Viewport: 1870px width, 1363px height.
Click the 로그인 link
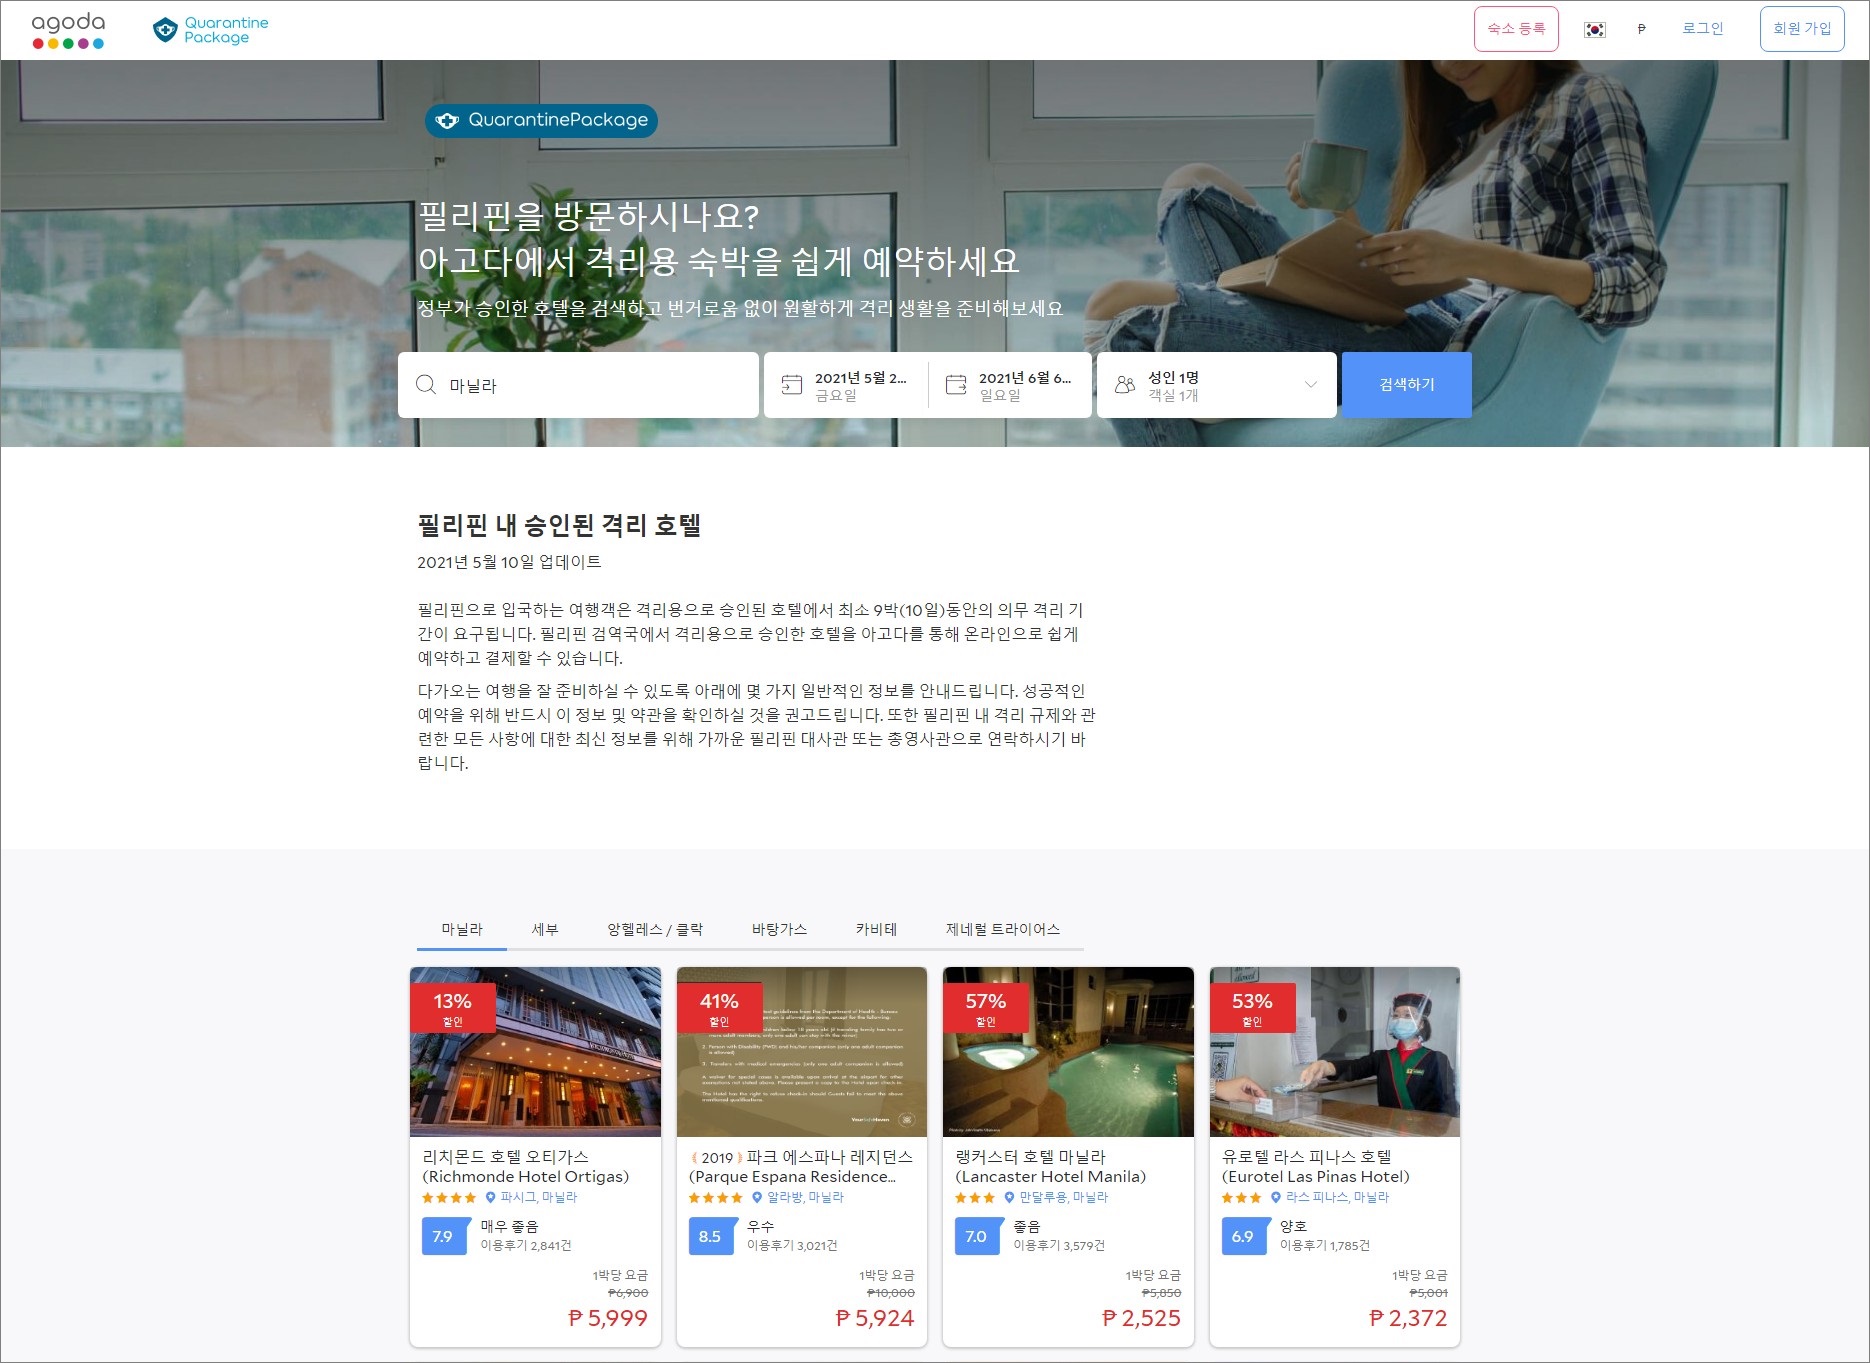coord(1702,29)
